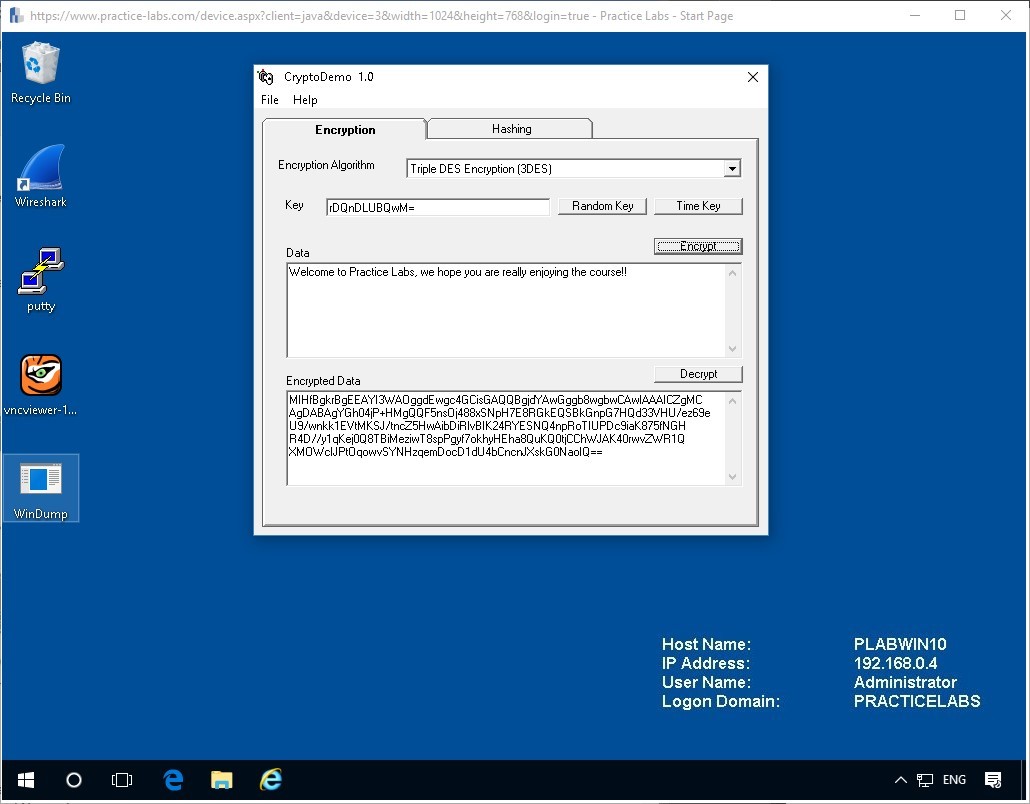The height and width of the screenshot is (804, 1030).
Task: Click the Random Key button
Action: [602, 205]
